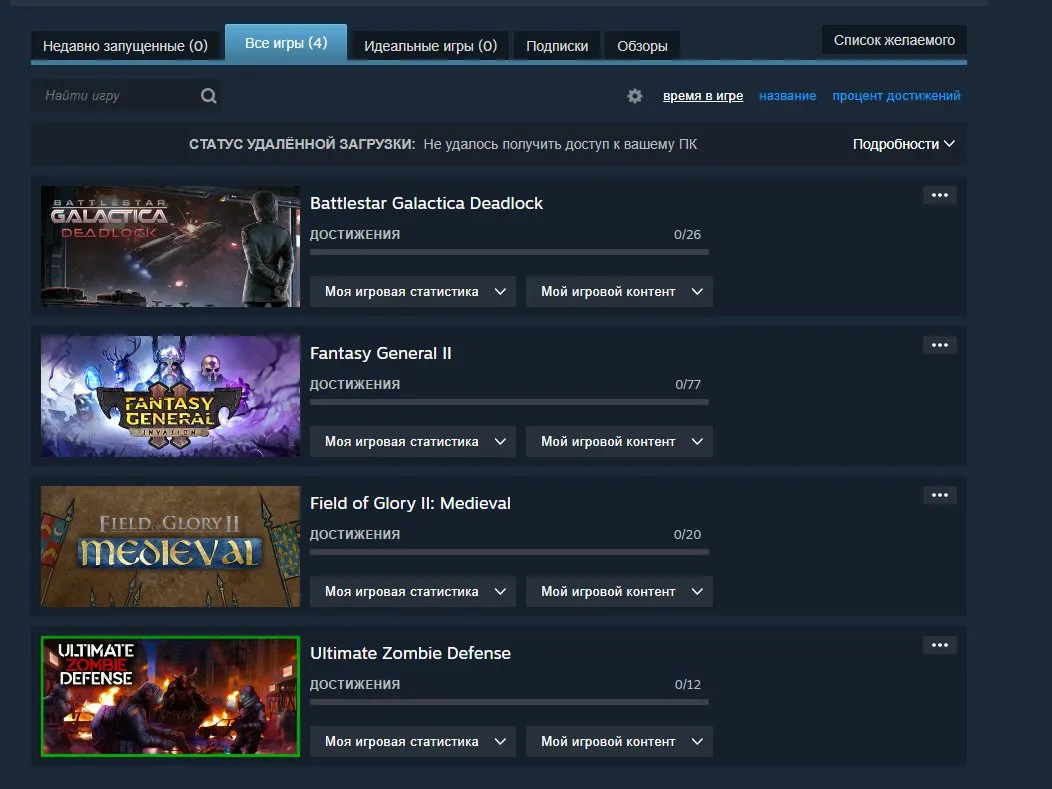Screen dimensions: 1052x789
Task: Expand Подробности remote download details
Action: 904,144
